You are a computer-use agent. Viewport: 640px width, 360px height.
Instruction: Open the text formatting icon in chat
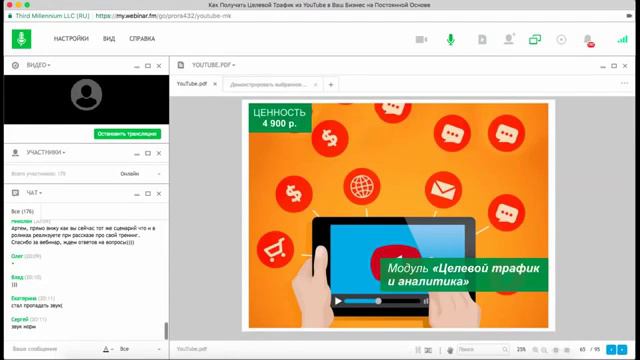107,349
